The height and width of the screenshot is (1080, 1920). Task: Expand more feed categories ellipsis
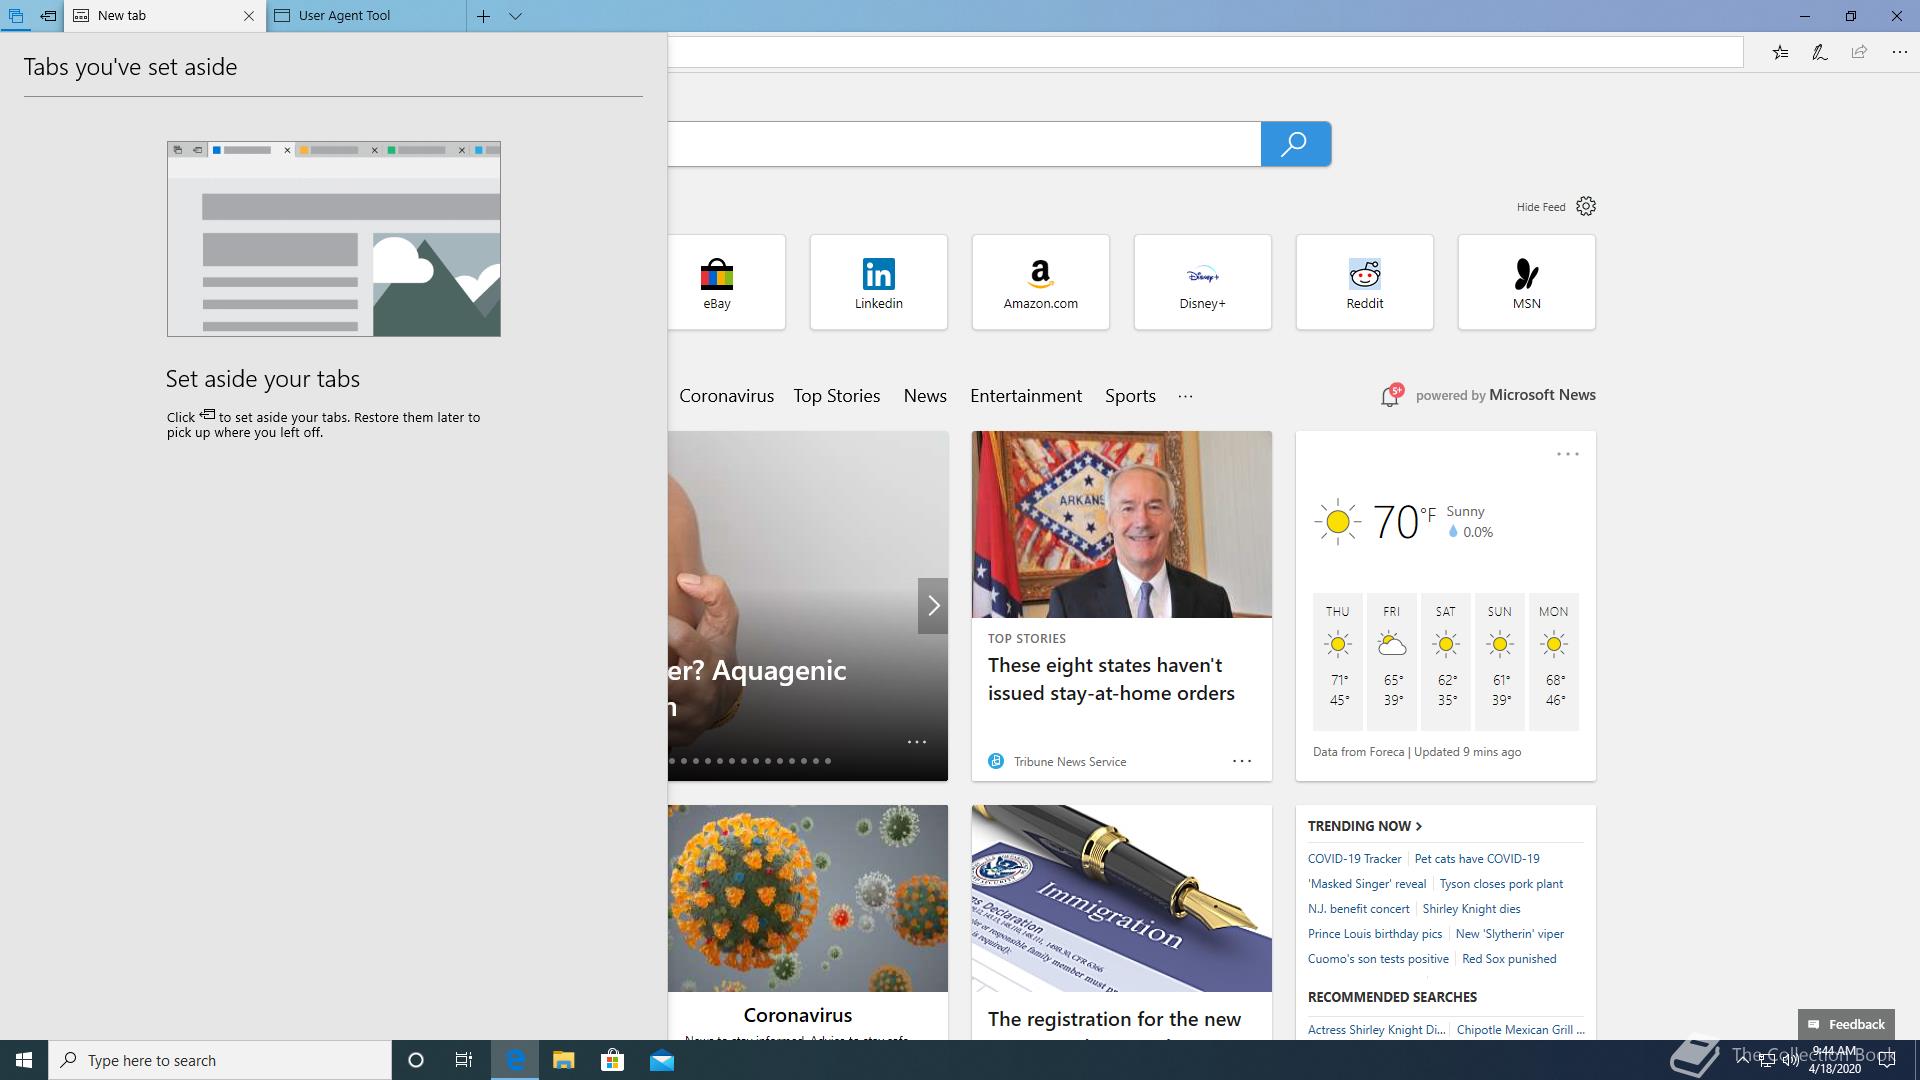1185,396
